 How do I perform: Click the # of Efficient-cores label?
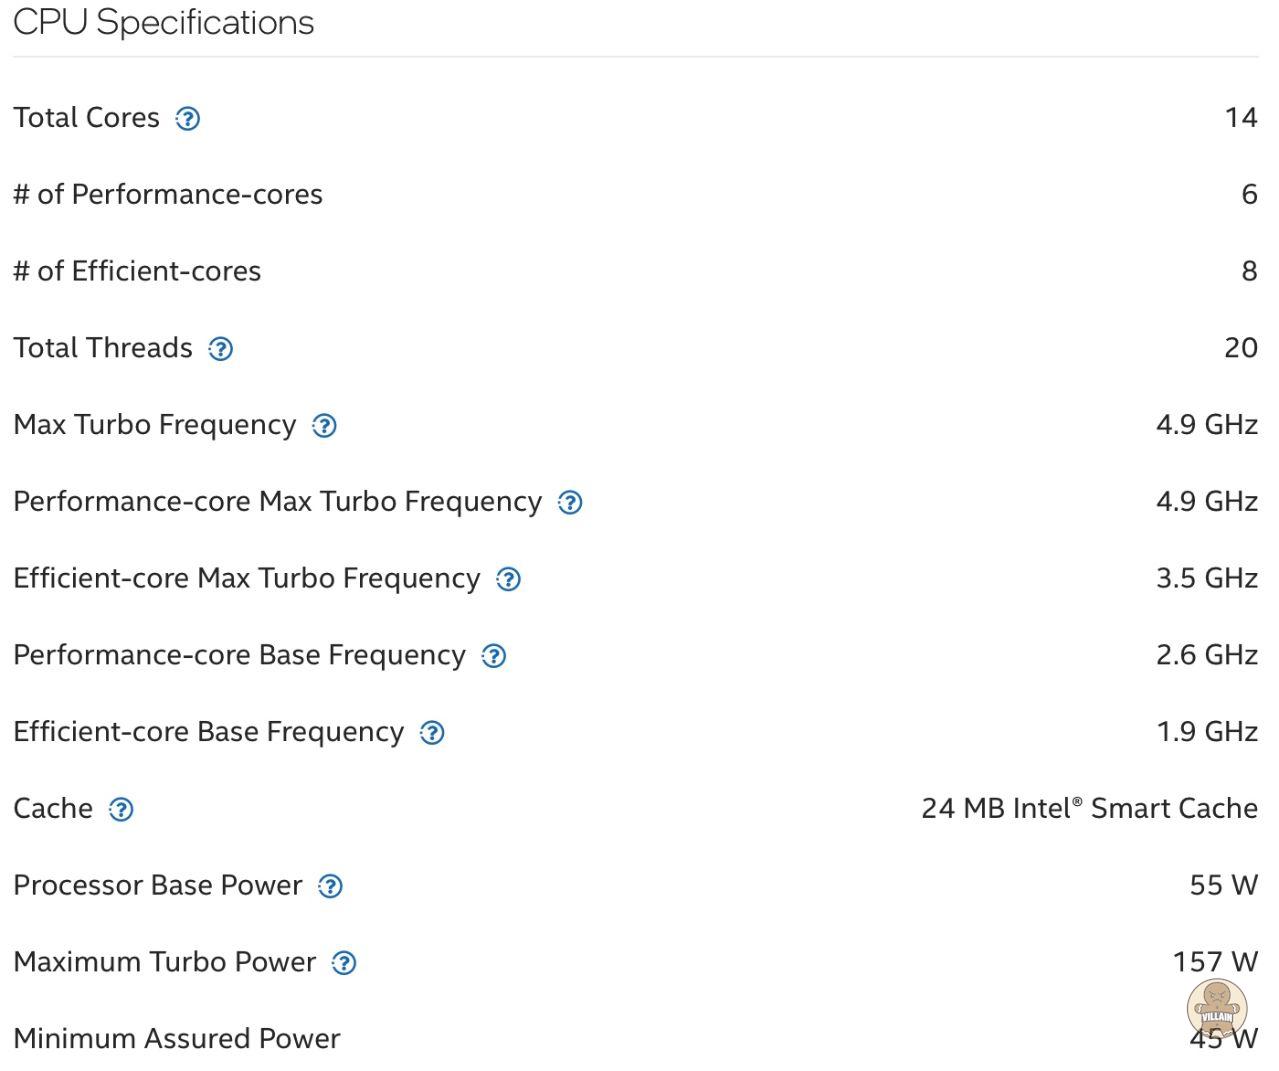pos(137,271)
